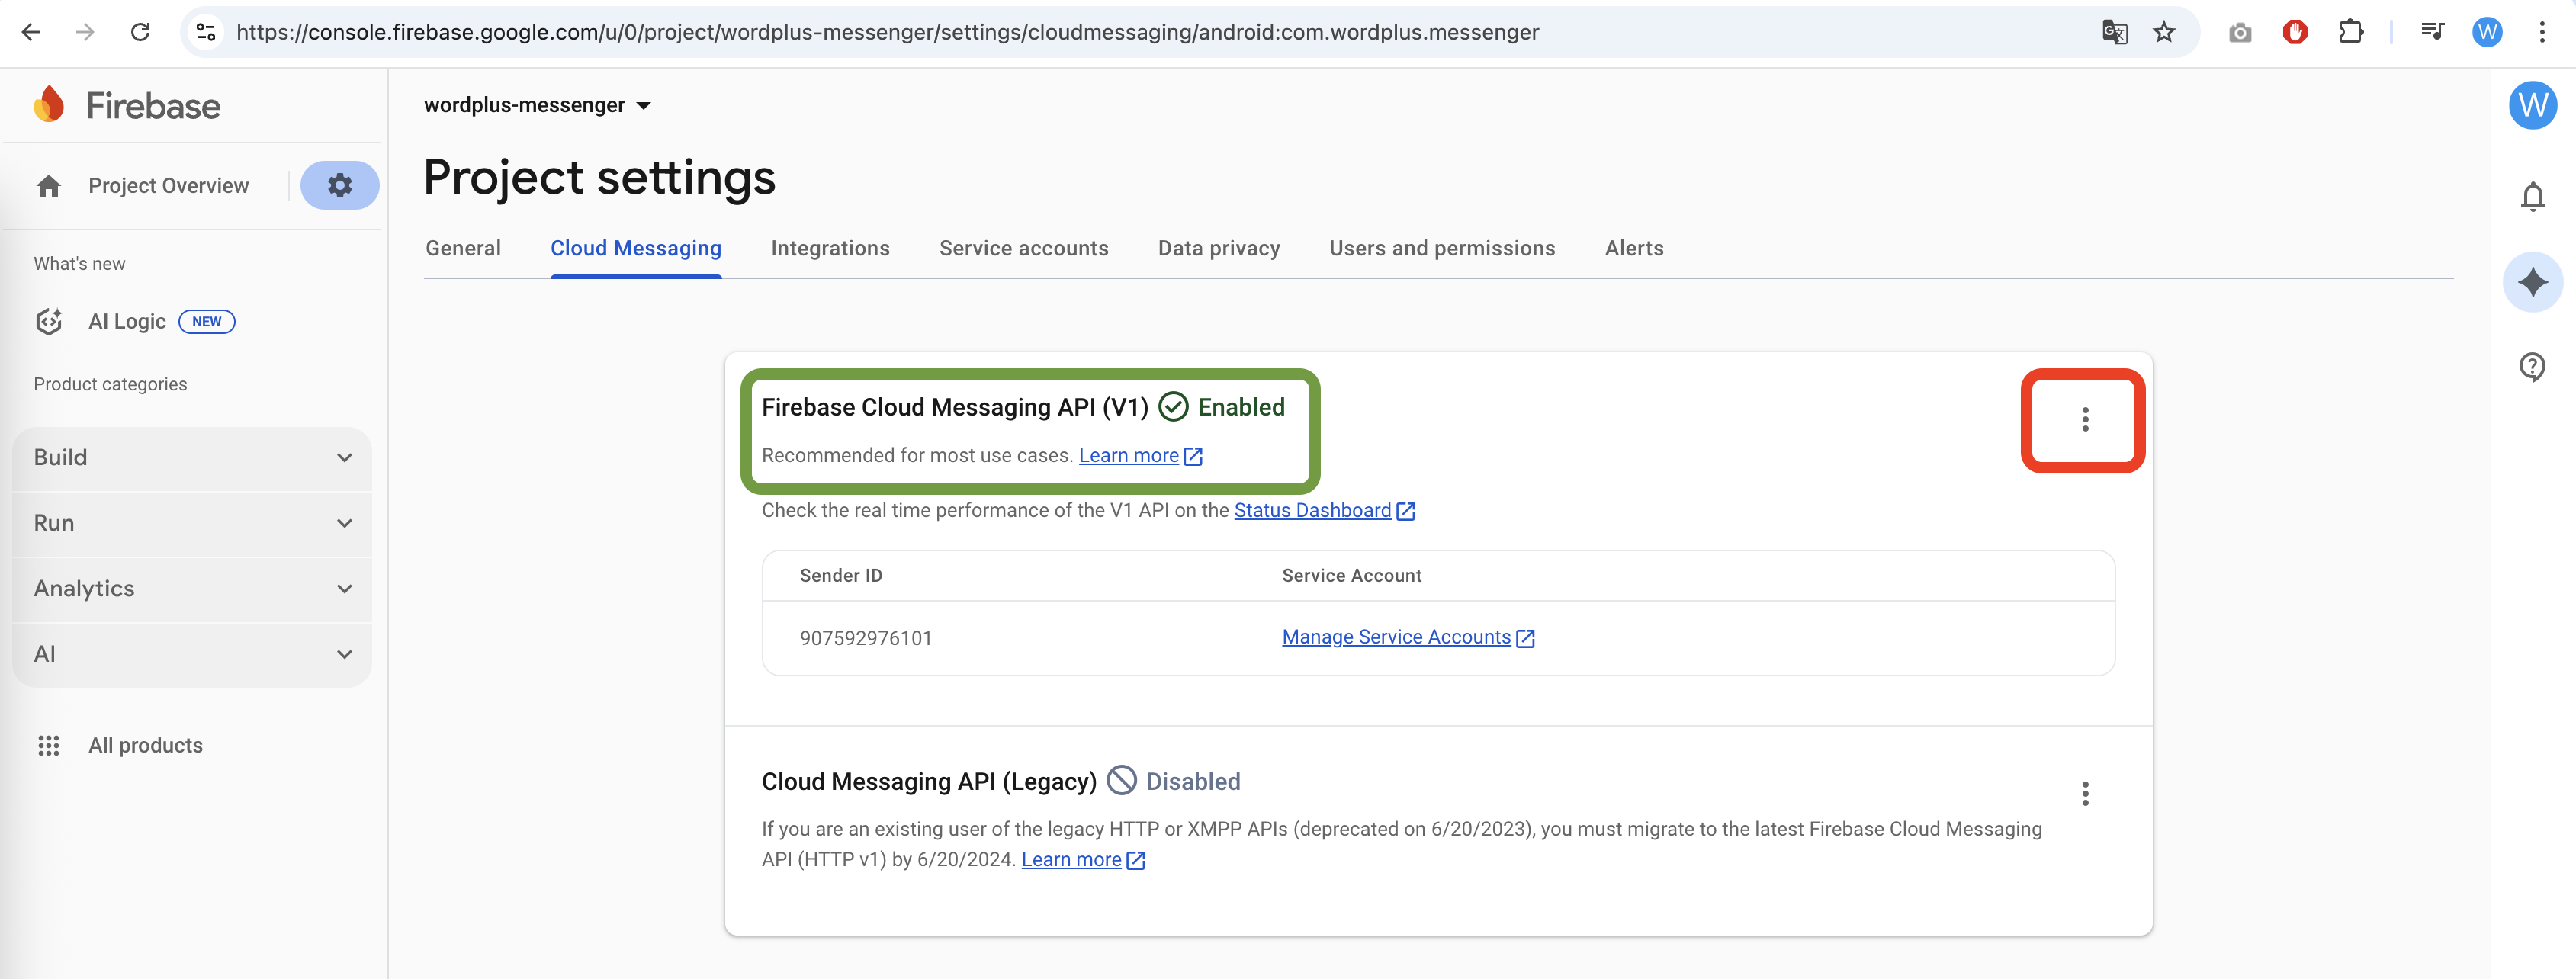This screenshot has height=979, width=2576.
Task: Click the Disabled status text
Action: [1193, 781]
